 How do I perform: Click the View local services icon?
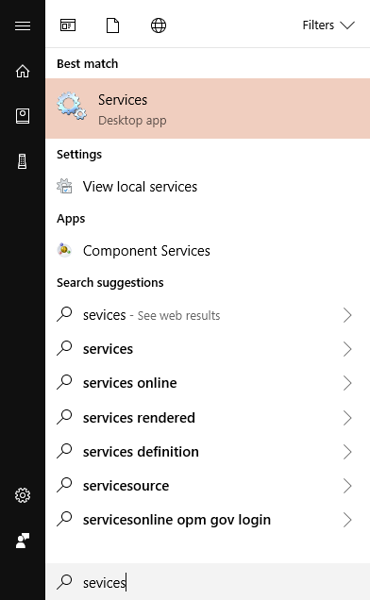pyautogui.click(x=64, y=186)
